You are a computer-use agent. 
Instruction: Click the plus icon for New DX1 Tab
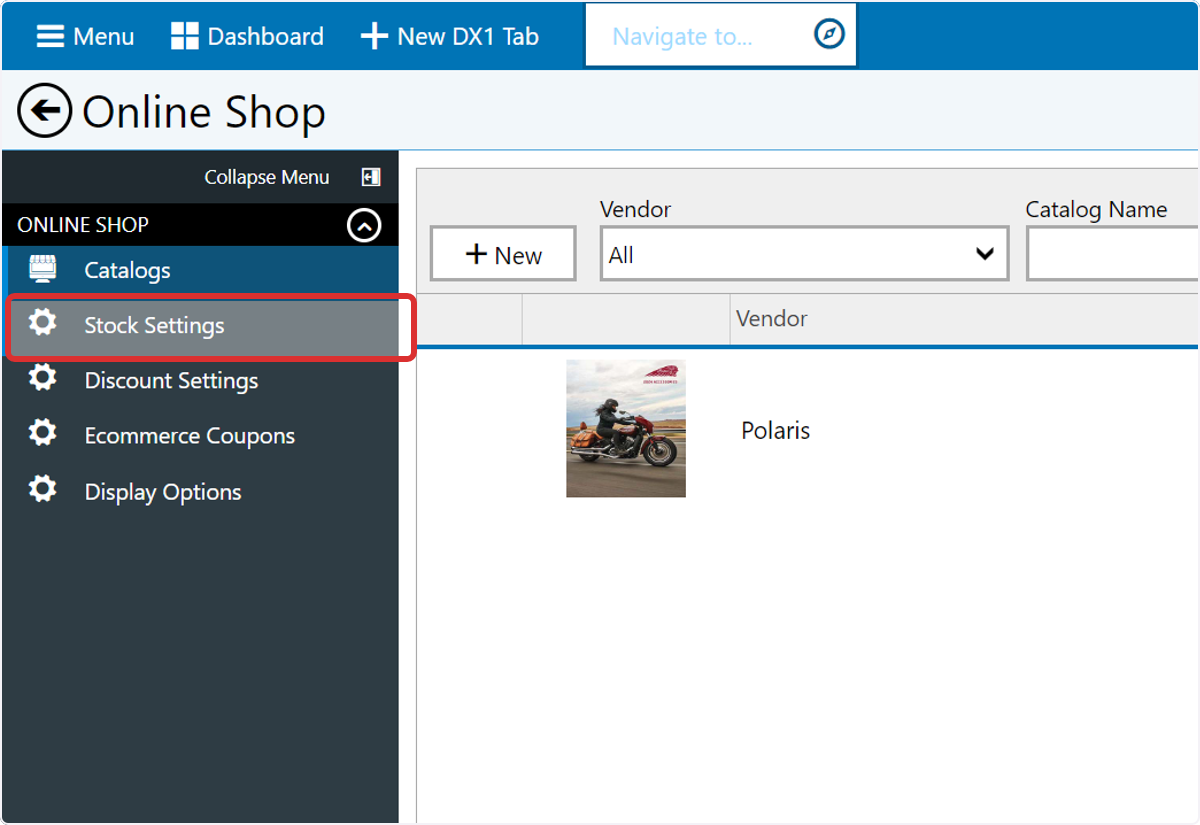coord(374,37)
